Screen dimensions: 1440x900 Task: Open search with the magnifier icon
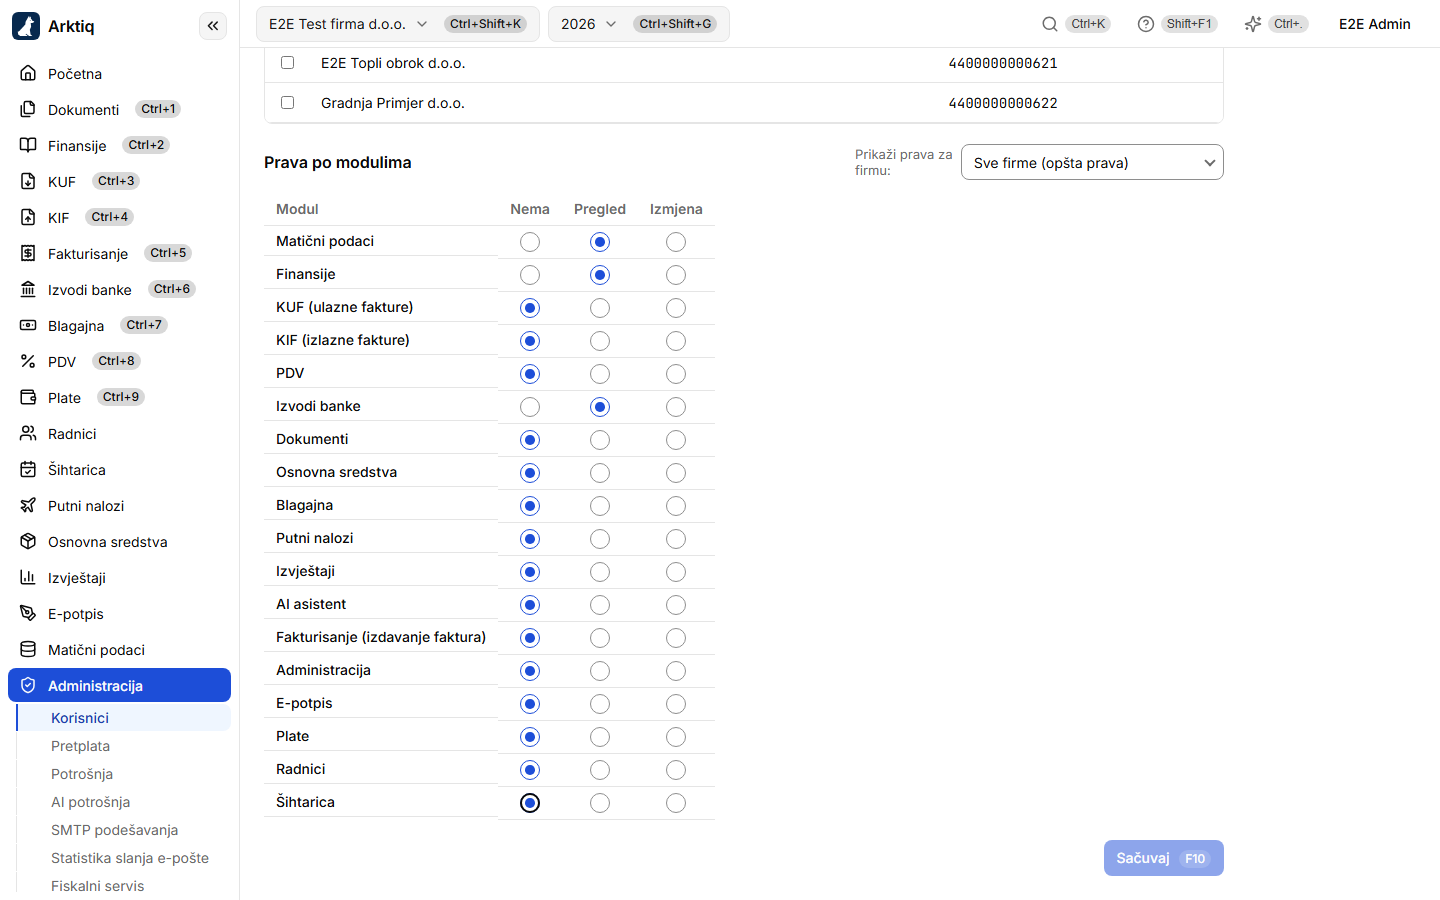point(1050,24)
